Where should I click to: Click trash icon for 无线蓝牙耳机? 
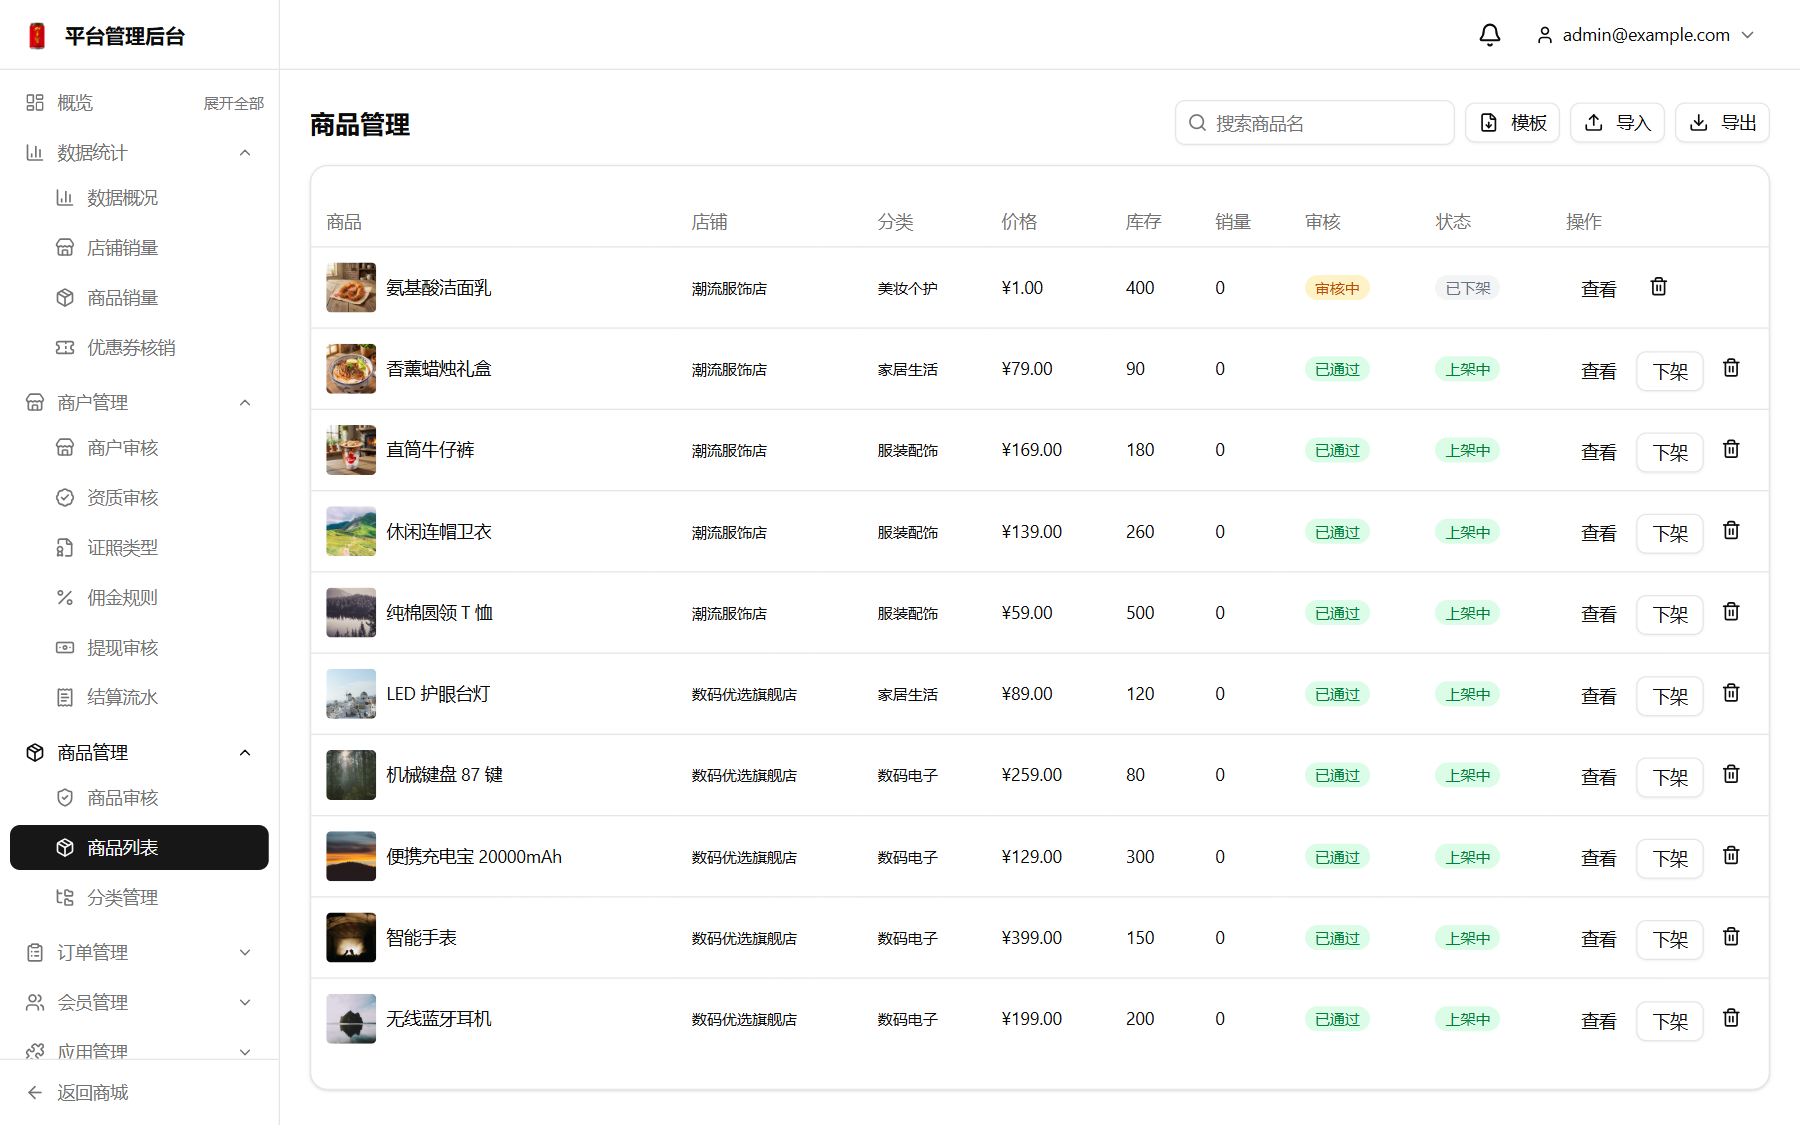(1731, 1017)
